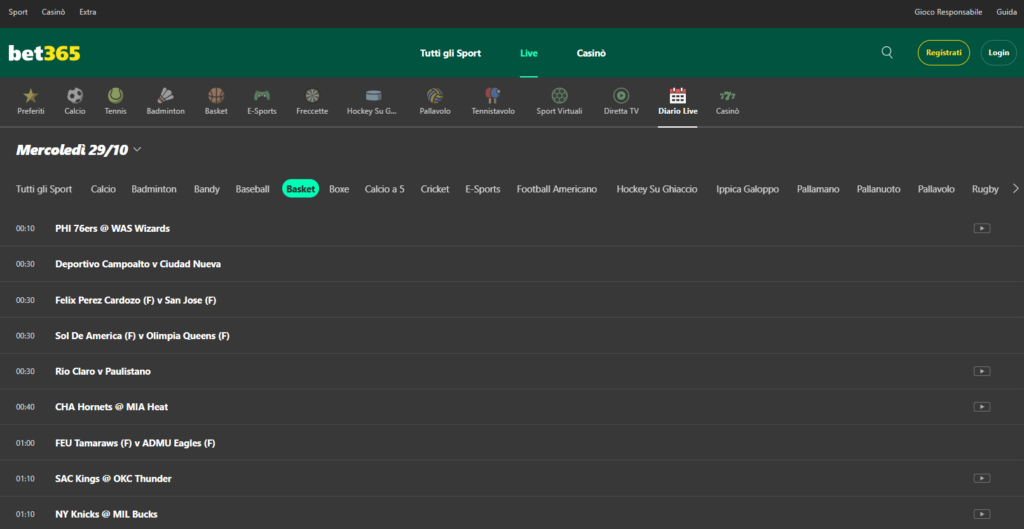This screenshot has width=1024, height=529.
Task: Expand the Mercoledì 29/10 date dropdown
Action: (x=137, y=150)
